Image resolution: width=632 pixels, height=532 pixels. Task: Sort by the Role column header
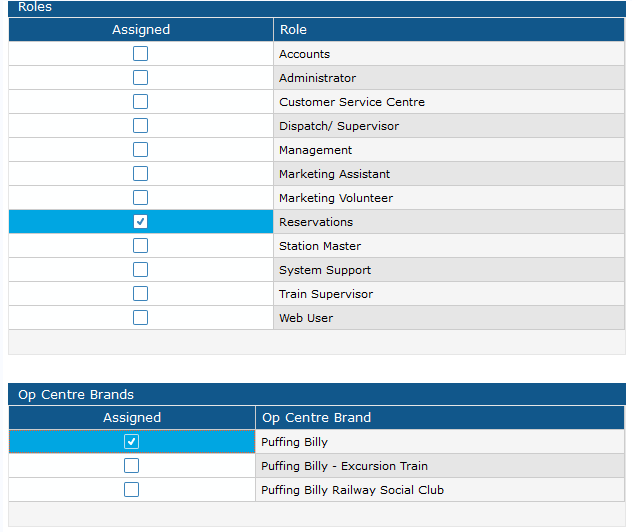[x=449, y=29]
